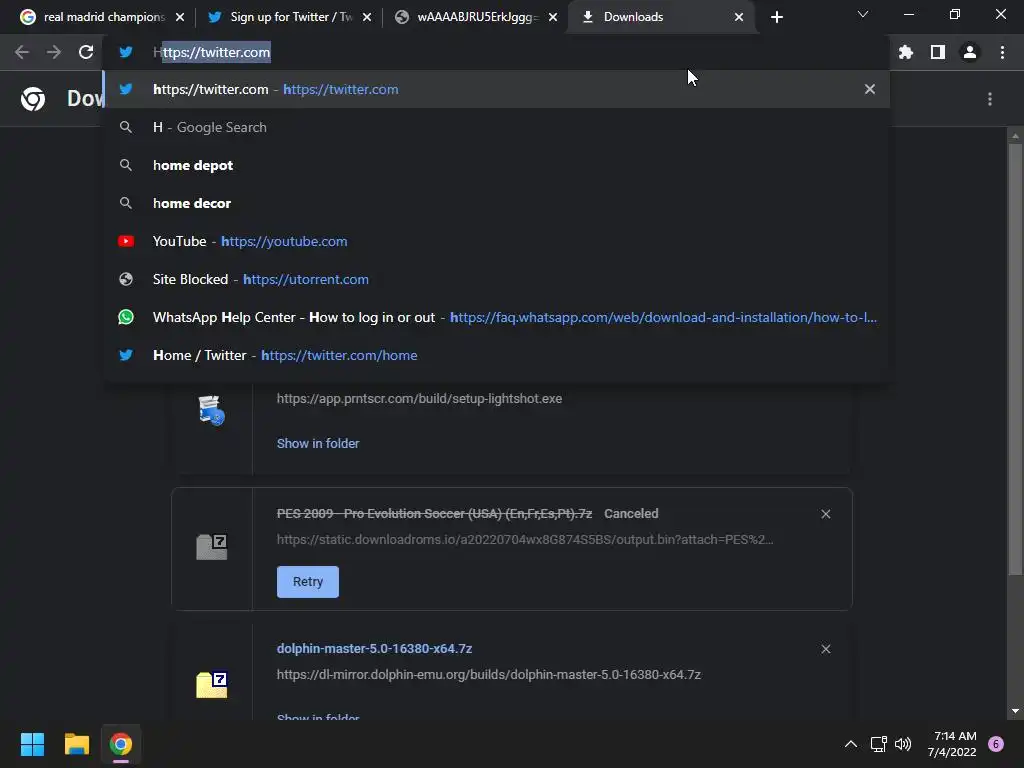This screenshot has width=1024, height=768.
Task: Open the Extensions puzzle icon
Action: coord(906,52)
